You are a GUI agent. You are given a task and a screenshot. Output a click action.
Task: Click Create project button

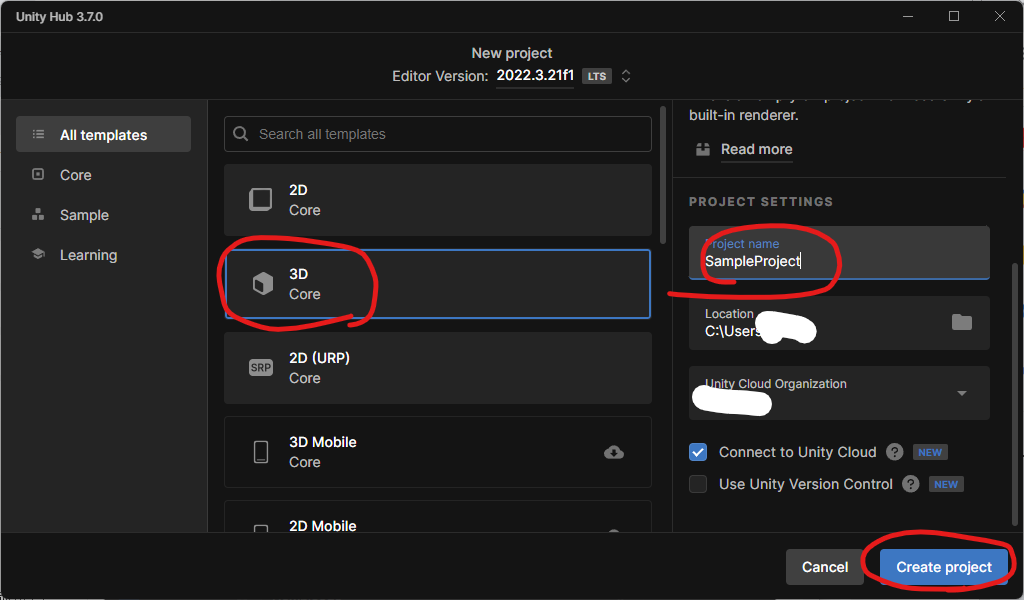click(944, 567)
